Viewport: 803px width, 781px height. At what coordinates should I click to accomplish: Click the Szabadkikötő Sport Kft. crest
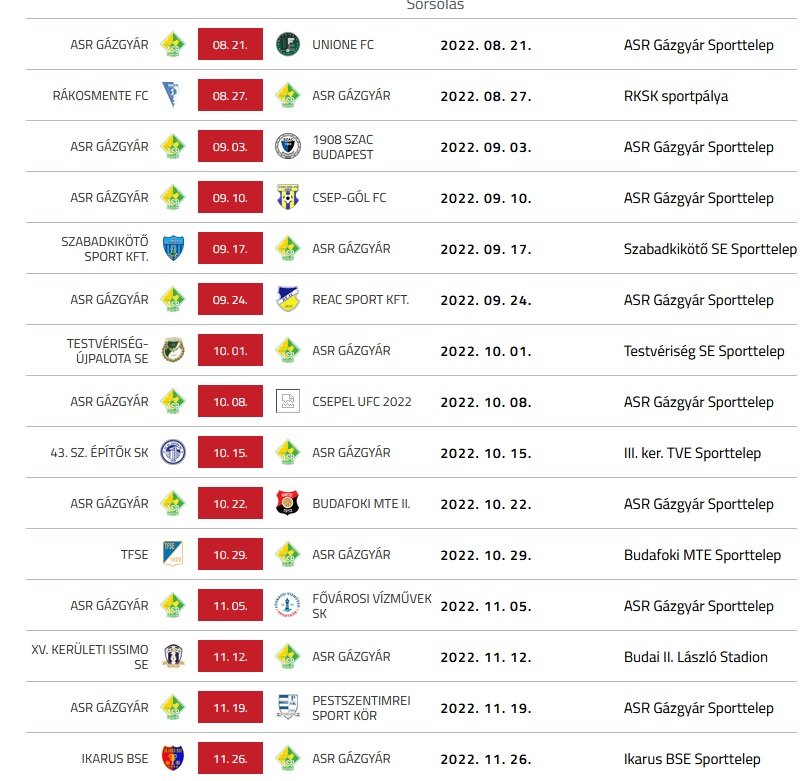[173, 249]
